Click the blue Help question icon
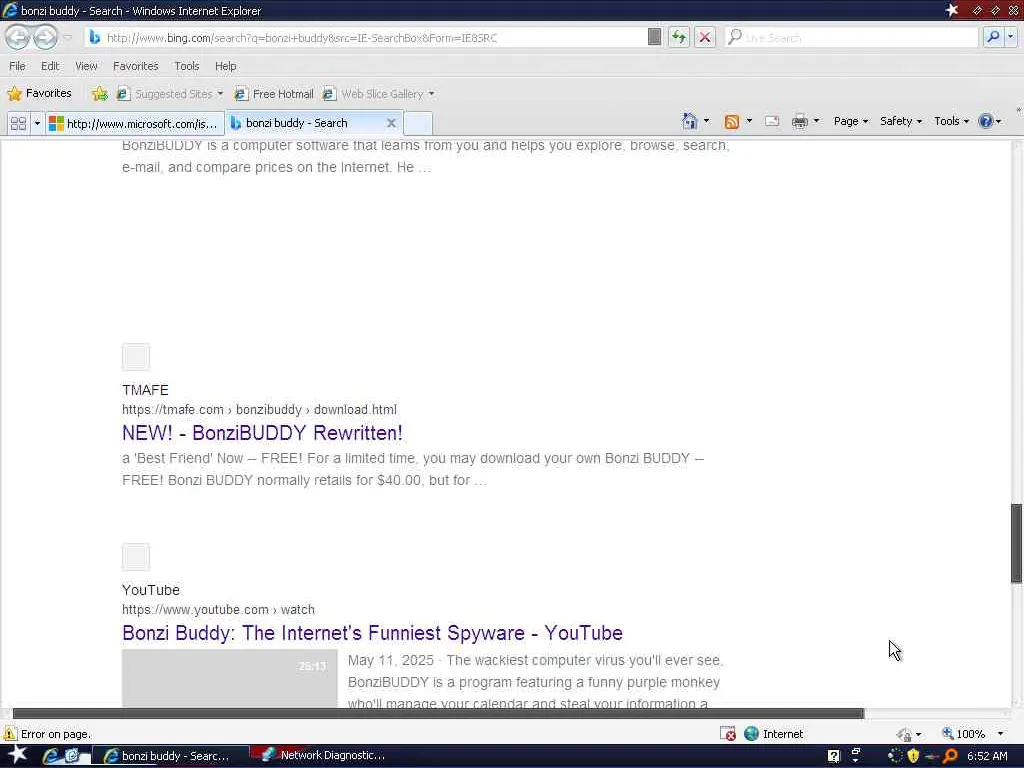The image size is (1024, 768). tap(985, 121)
